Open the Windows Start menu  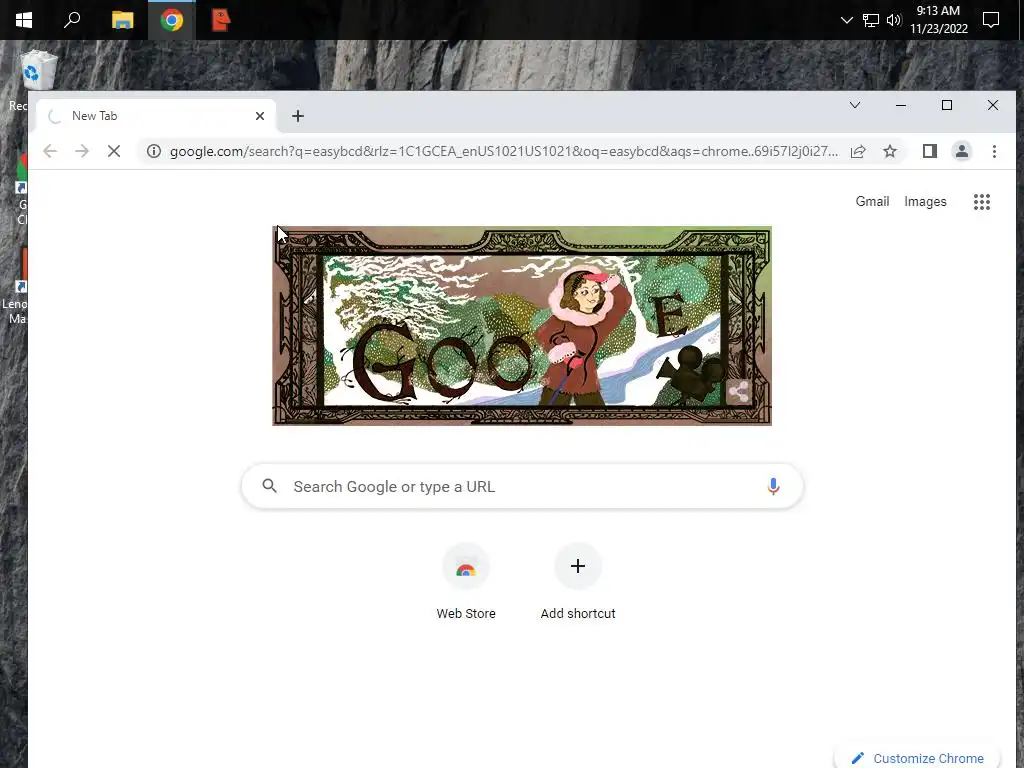(24, 20)
